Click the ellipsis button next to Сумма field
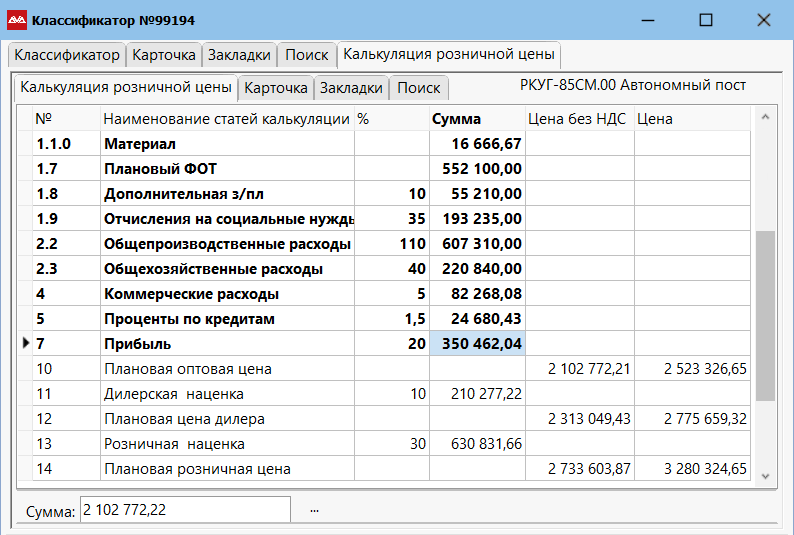Image resolution: width=794 pixels, height=535 pixels. pos(314,510)
